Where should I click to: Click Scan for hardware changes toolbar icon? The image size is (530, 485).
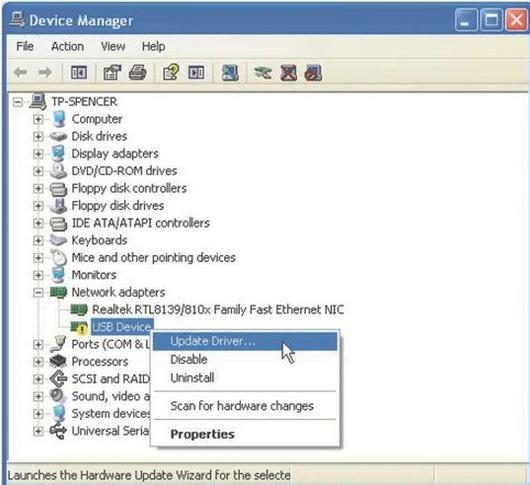click(x=230, y=73)
